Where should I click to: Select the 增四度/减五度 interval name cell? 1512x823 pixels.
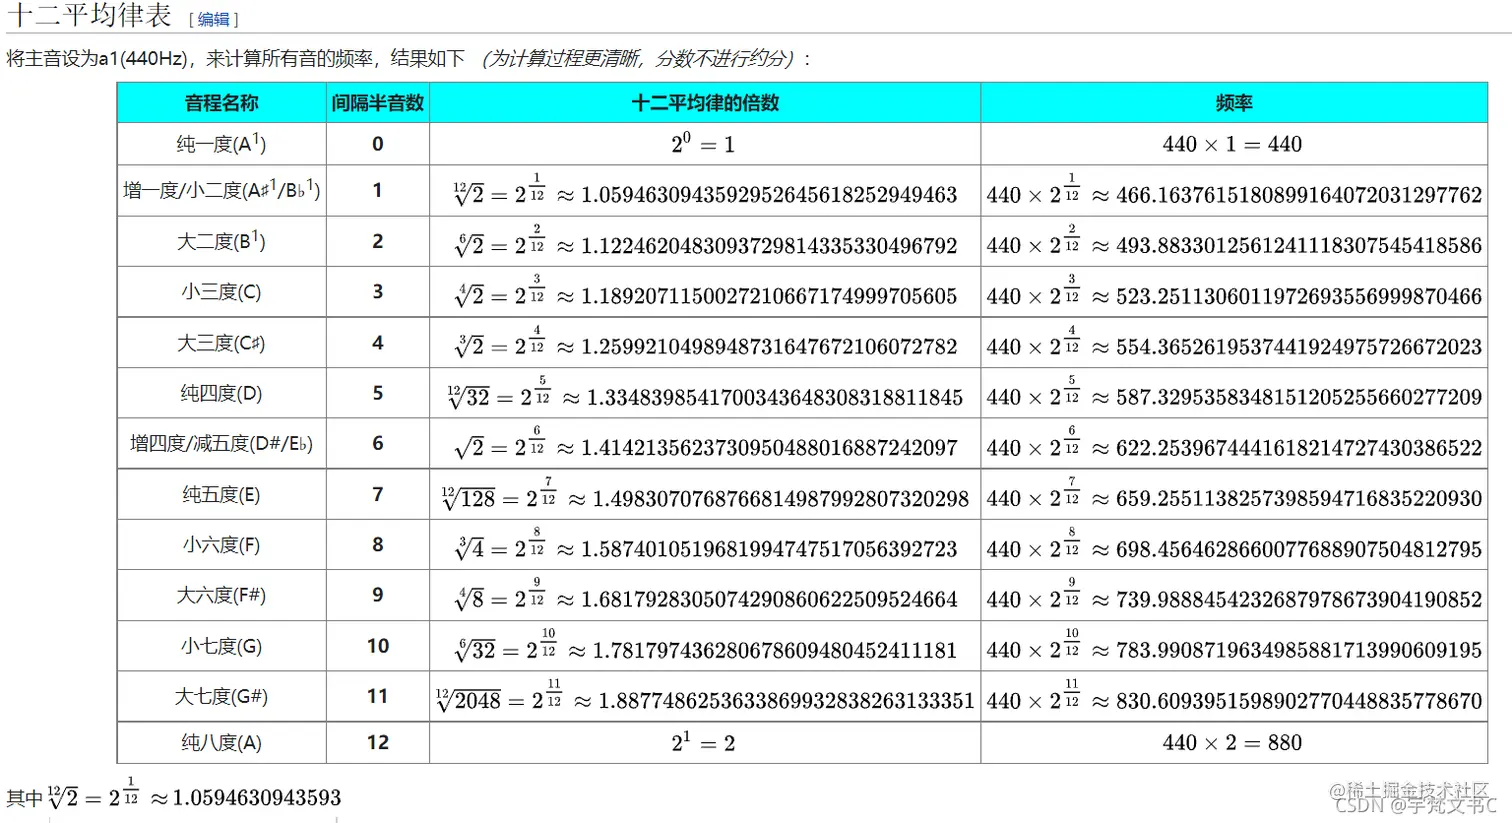[222, 443]
